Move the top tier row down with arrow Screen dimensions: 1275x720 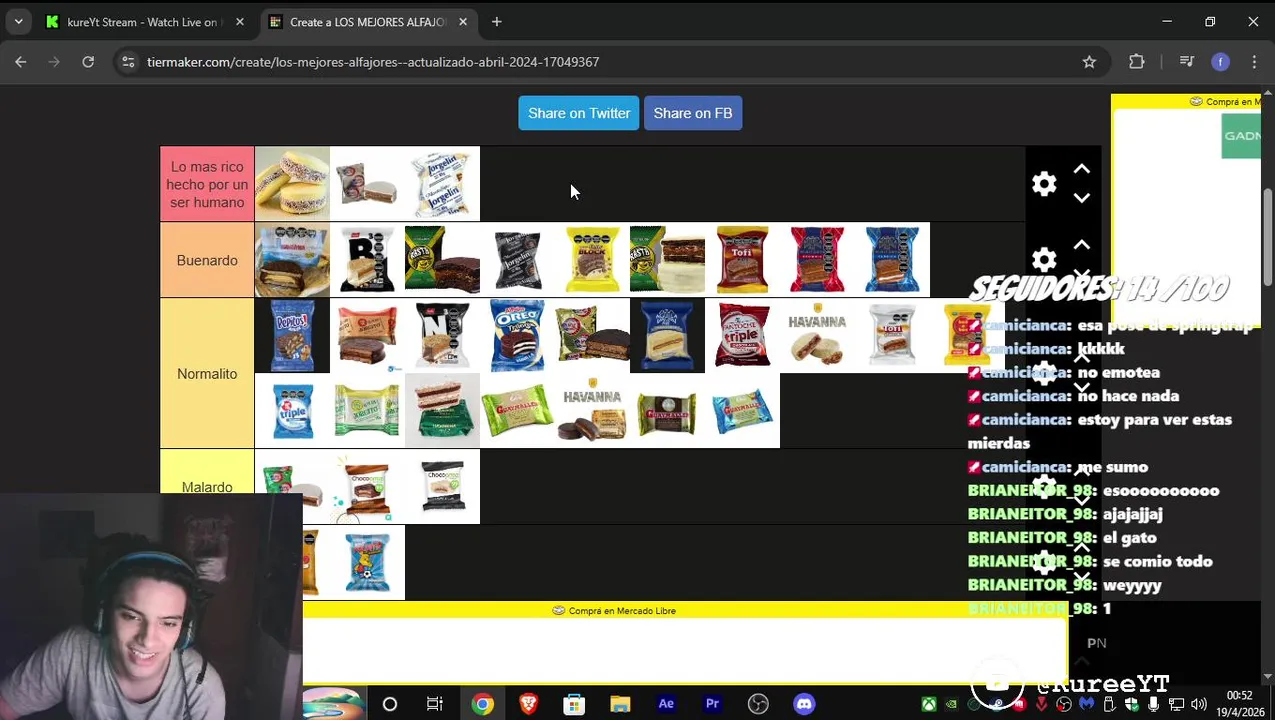1081,198
